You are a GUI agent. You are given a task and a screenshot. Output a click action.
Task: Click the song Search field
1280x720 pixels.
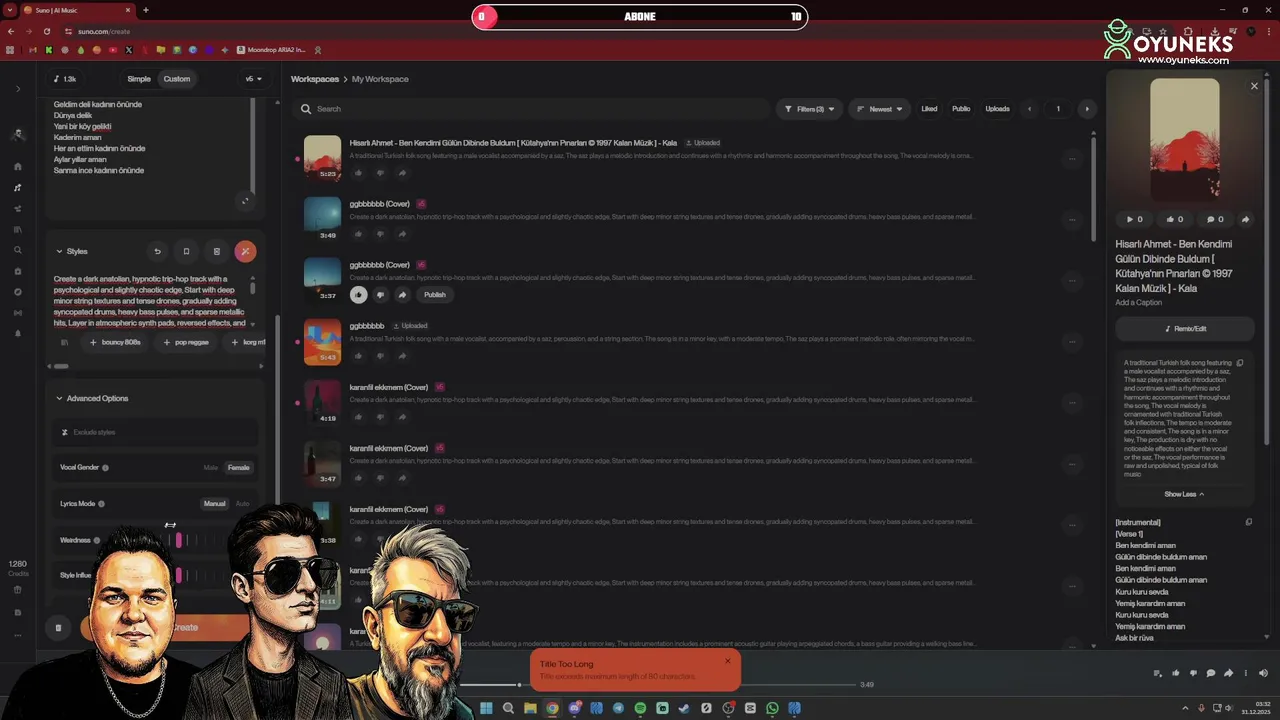532,109
